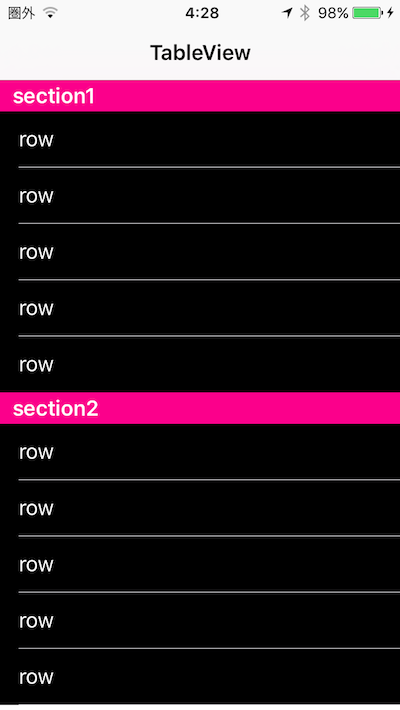
Task: Open the third row under section1
Action: click(200, 252)
